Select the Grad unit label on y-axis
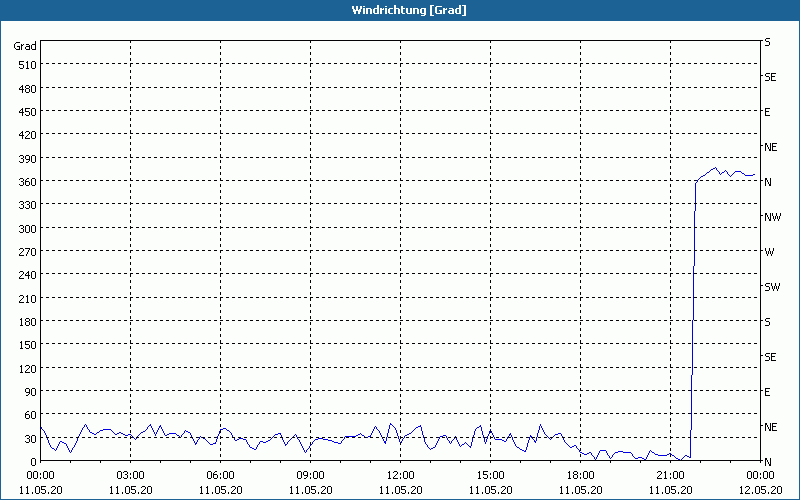Viewport: 800px width, 500px height. click(25, 46)
